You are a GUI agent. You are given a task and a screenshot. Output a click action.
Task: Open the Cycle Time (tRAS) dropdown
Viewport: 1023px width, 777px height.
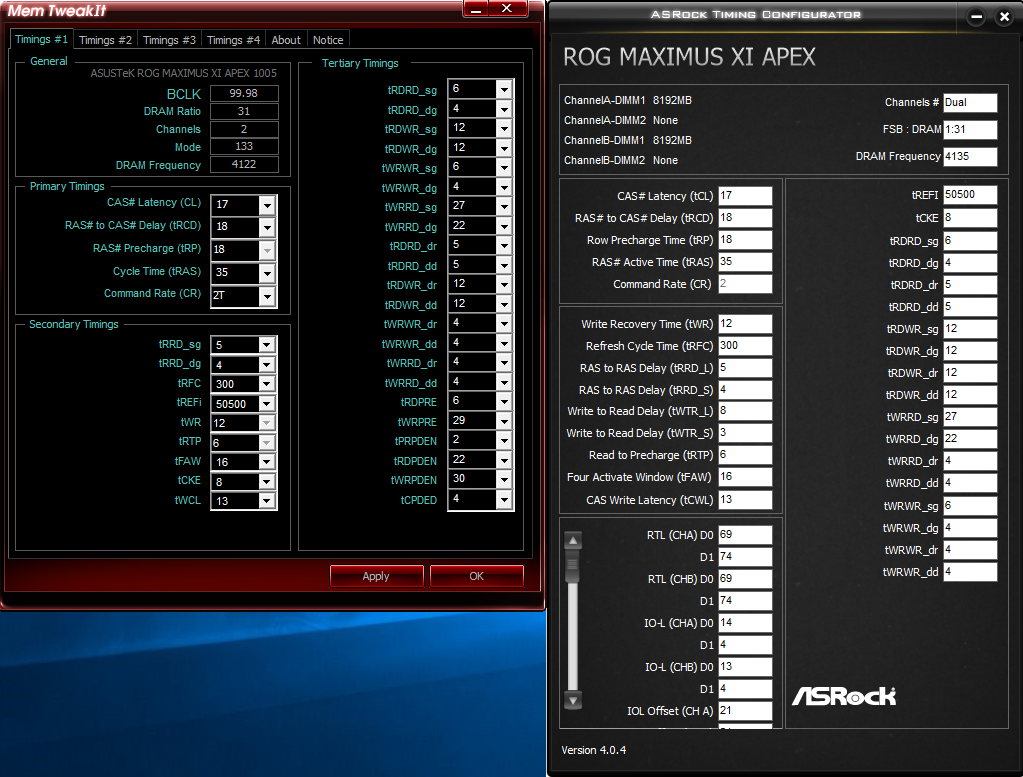267,273
